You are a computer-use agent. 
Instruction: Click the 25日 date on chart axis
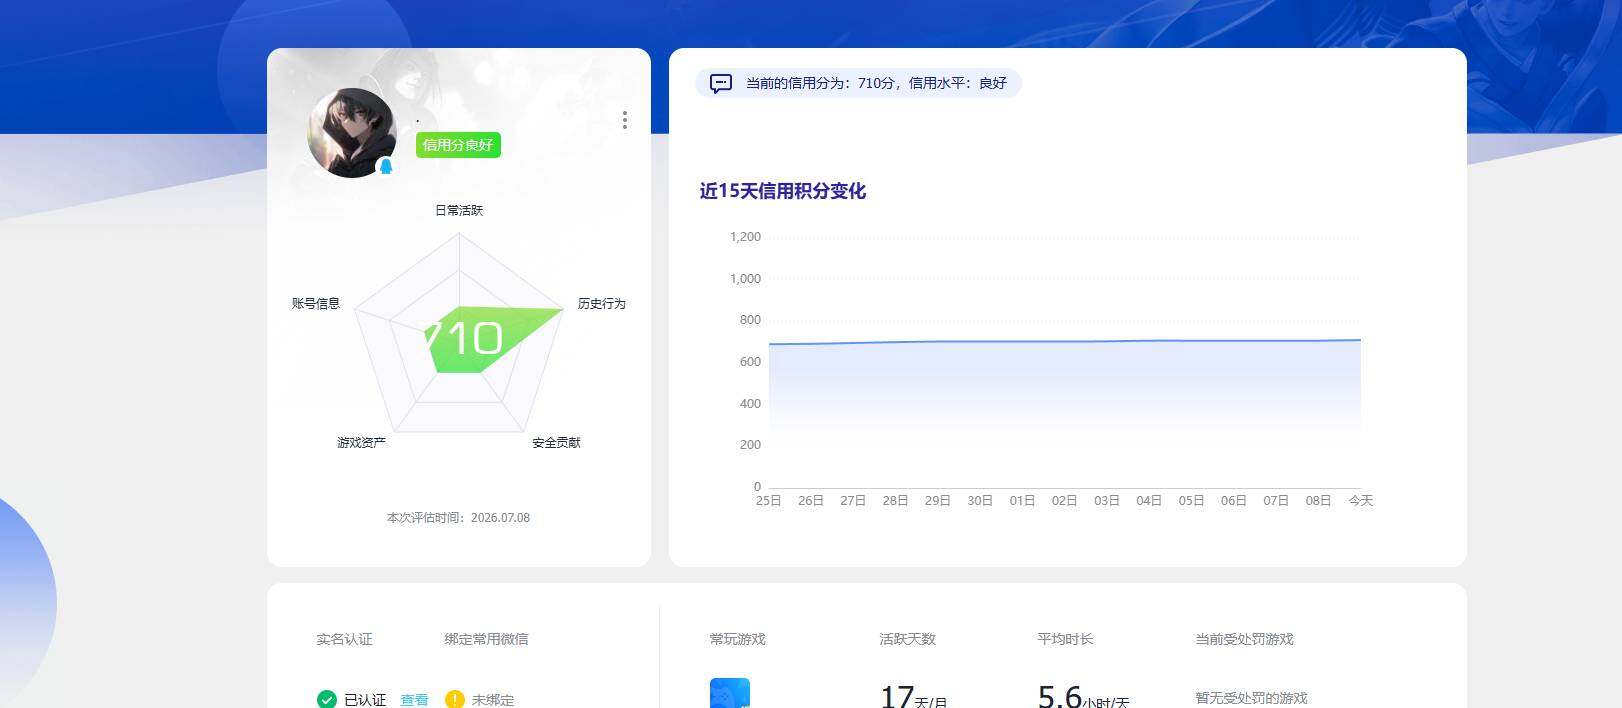tap(768, 500)
